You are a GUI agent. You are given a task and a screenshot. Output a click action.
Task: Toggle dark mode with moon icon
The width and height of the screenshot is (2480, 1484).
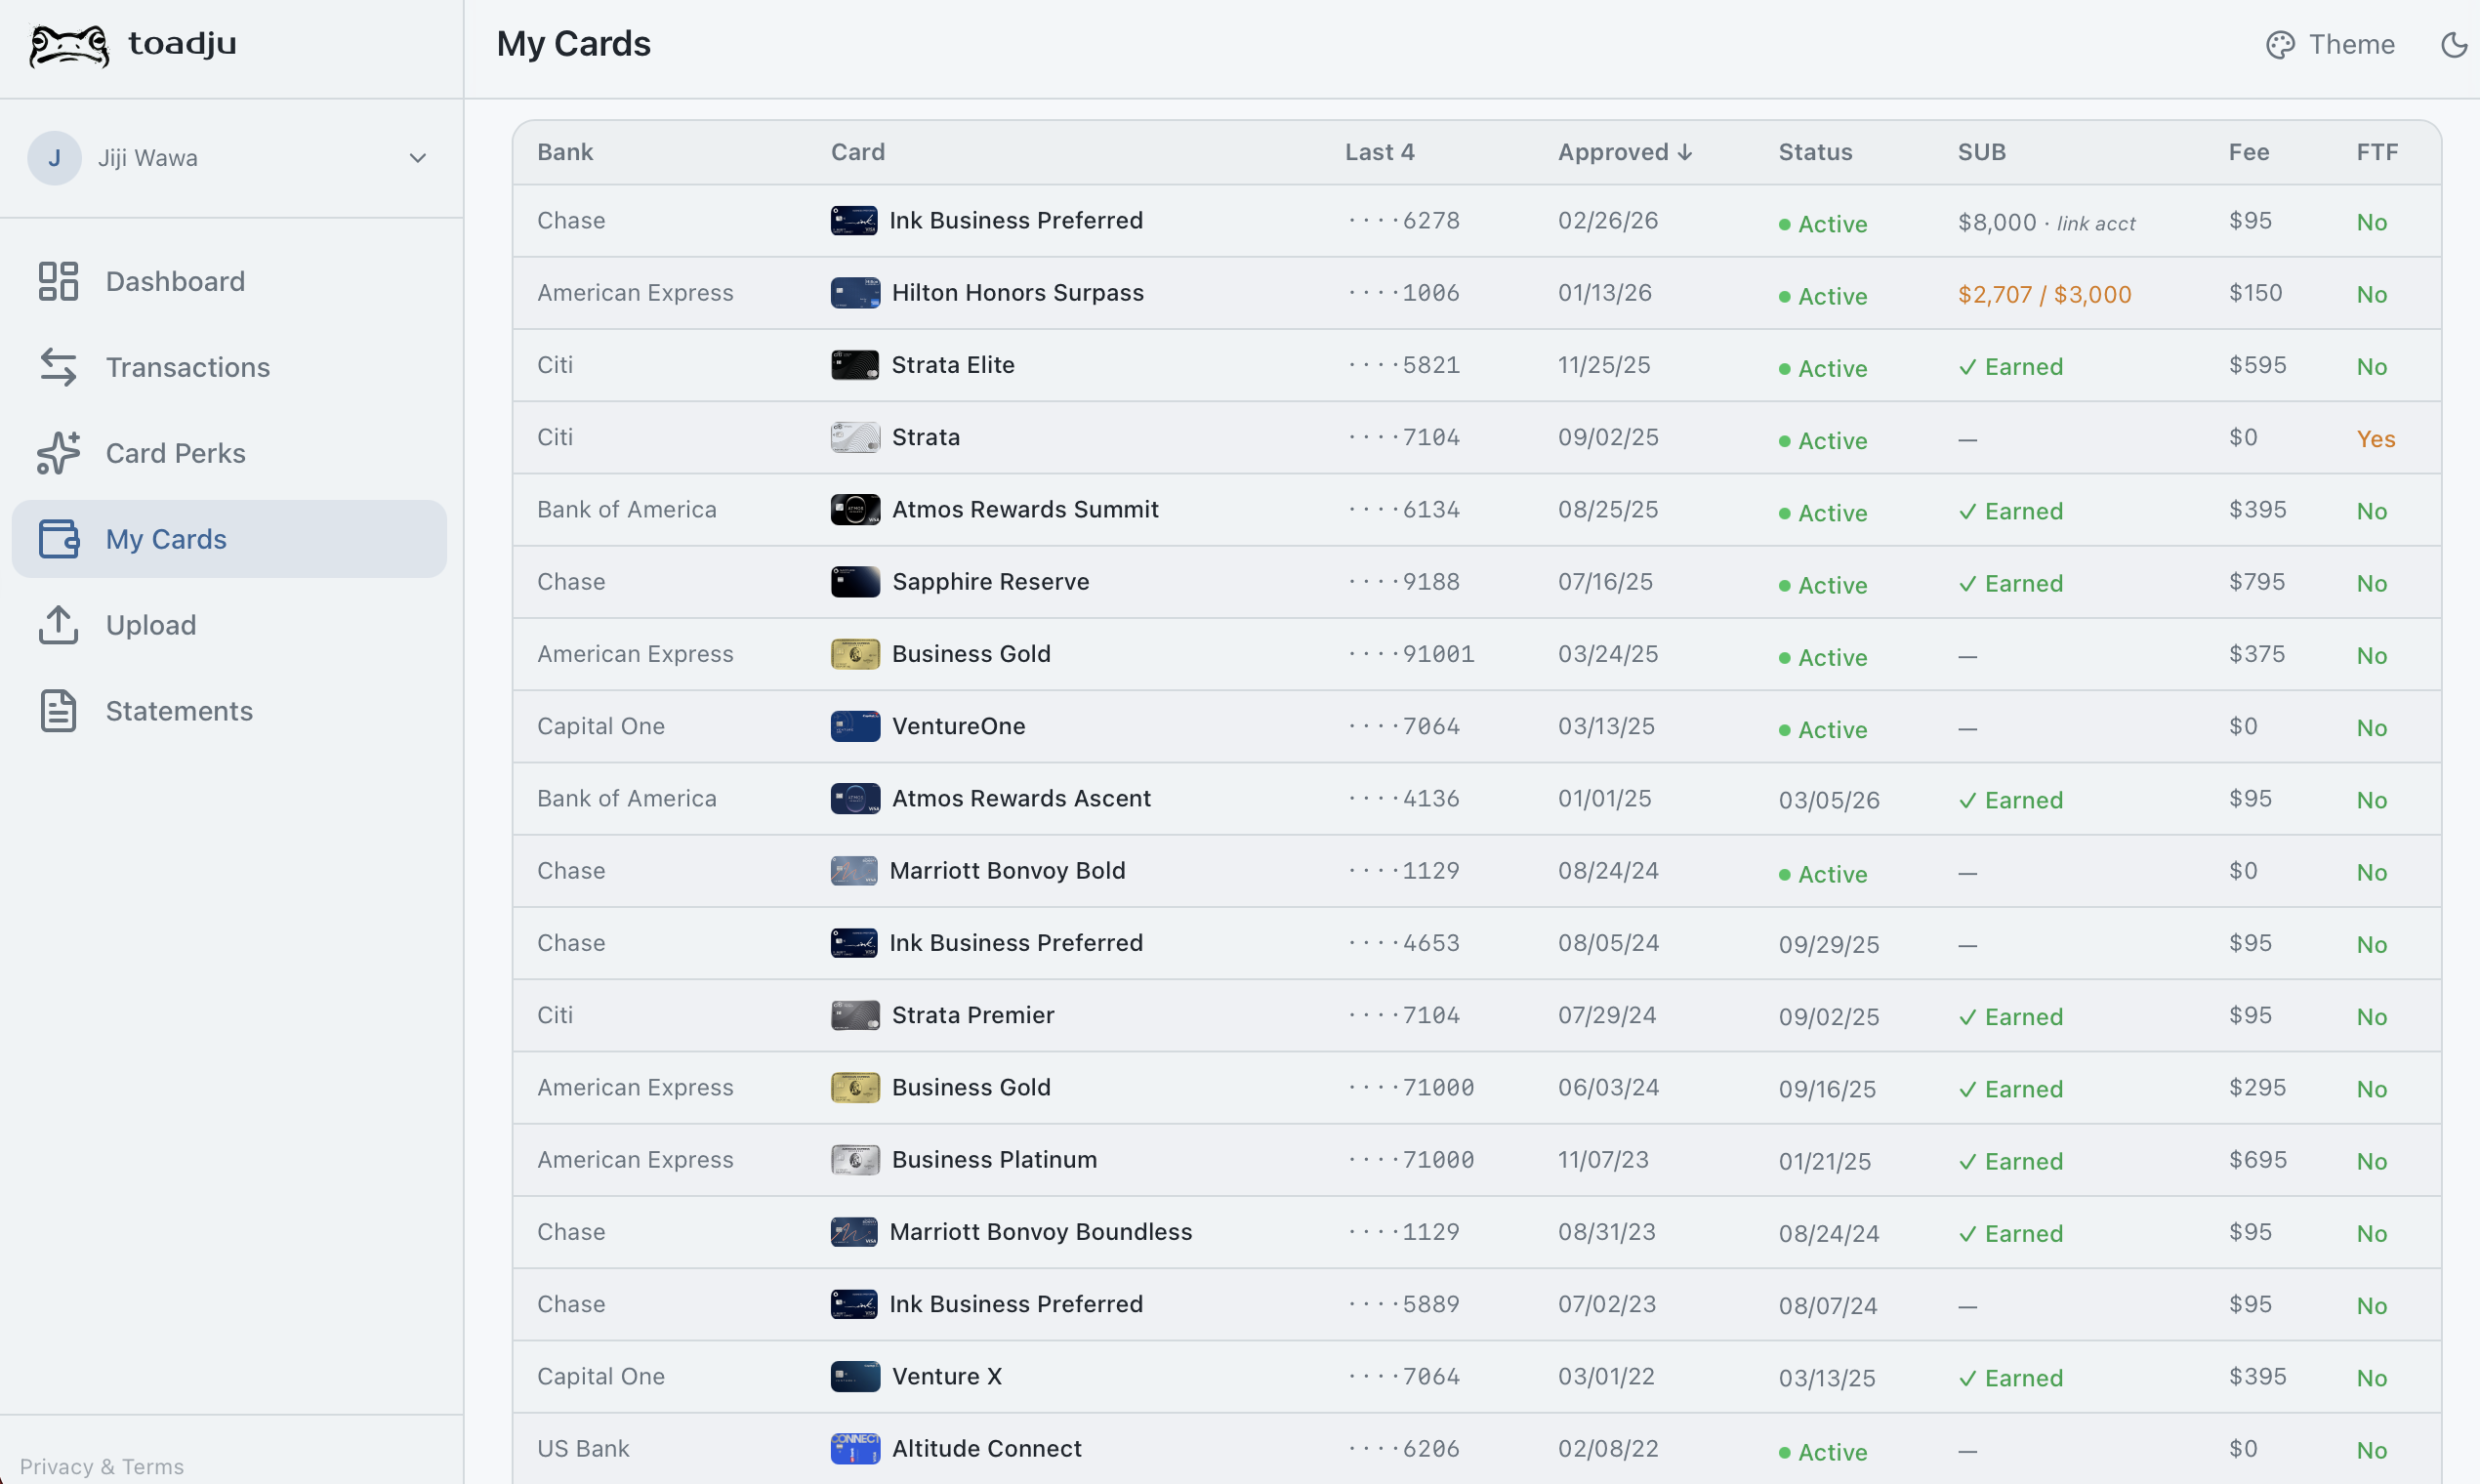click(2454, 45)
